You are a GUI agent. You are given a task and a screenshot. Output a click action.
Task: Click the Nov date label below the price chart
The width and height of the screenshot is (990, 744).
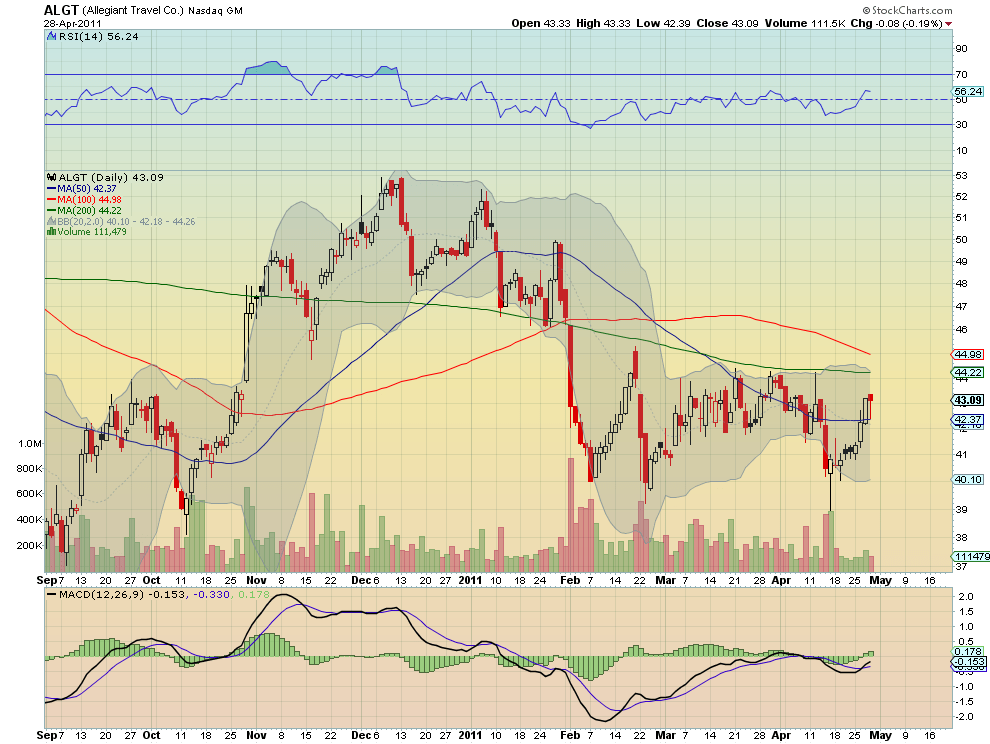pyautogui.click(x=256, y=580)
